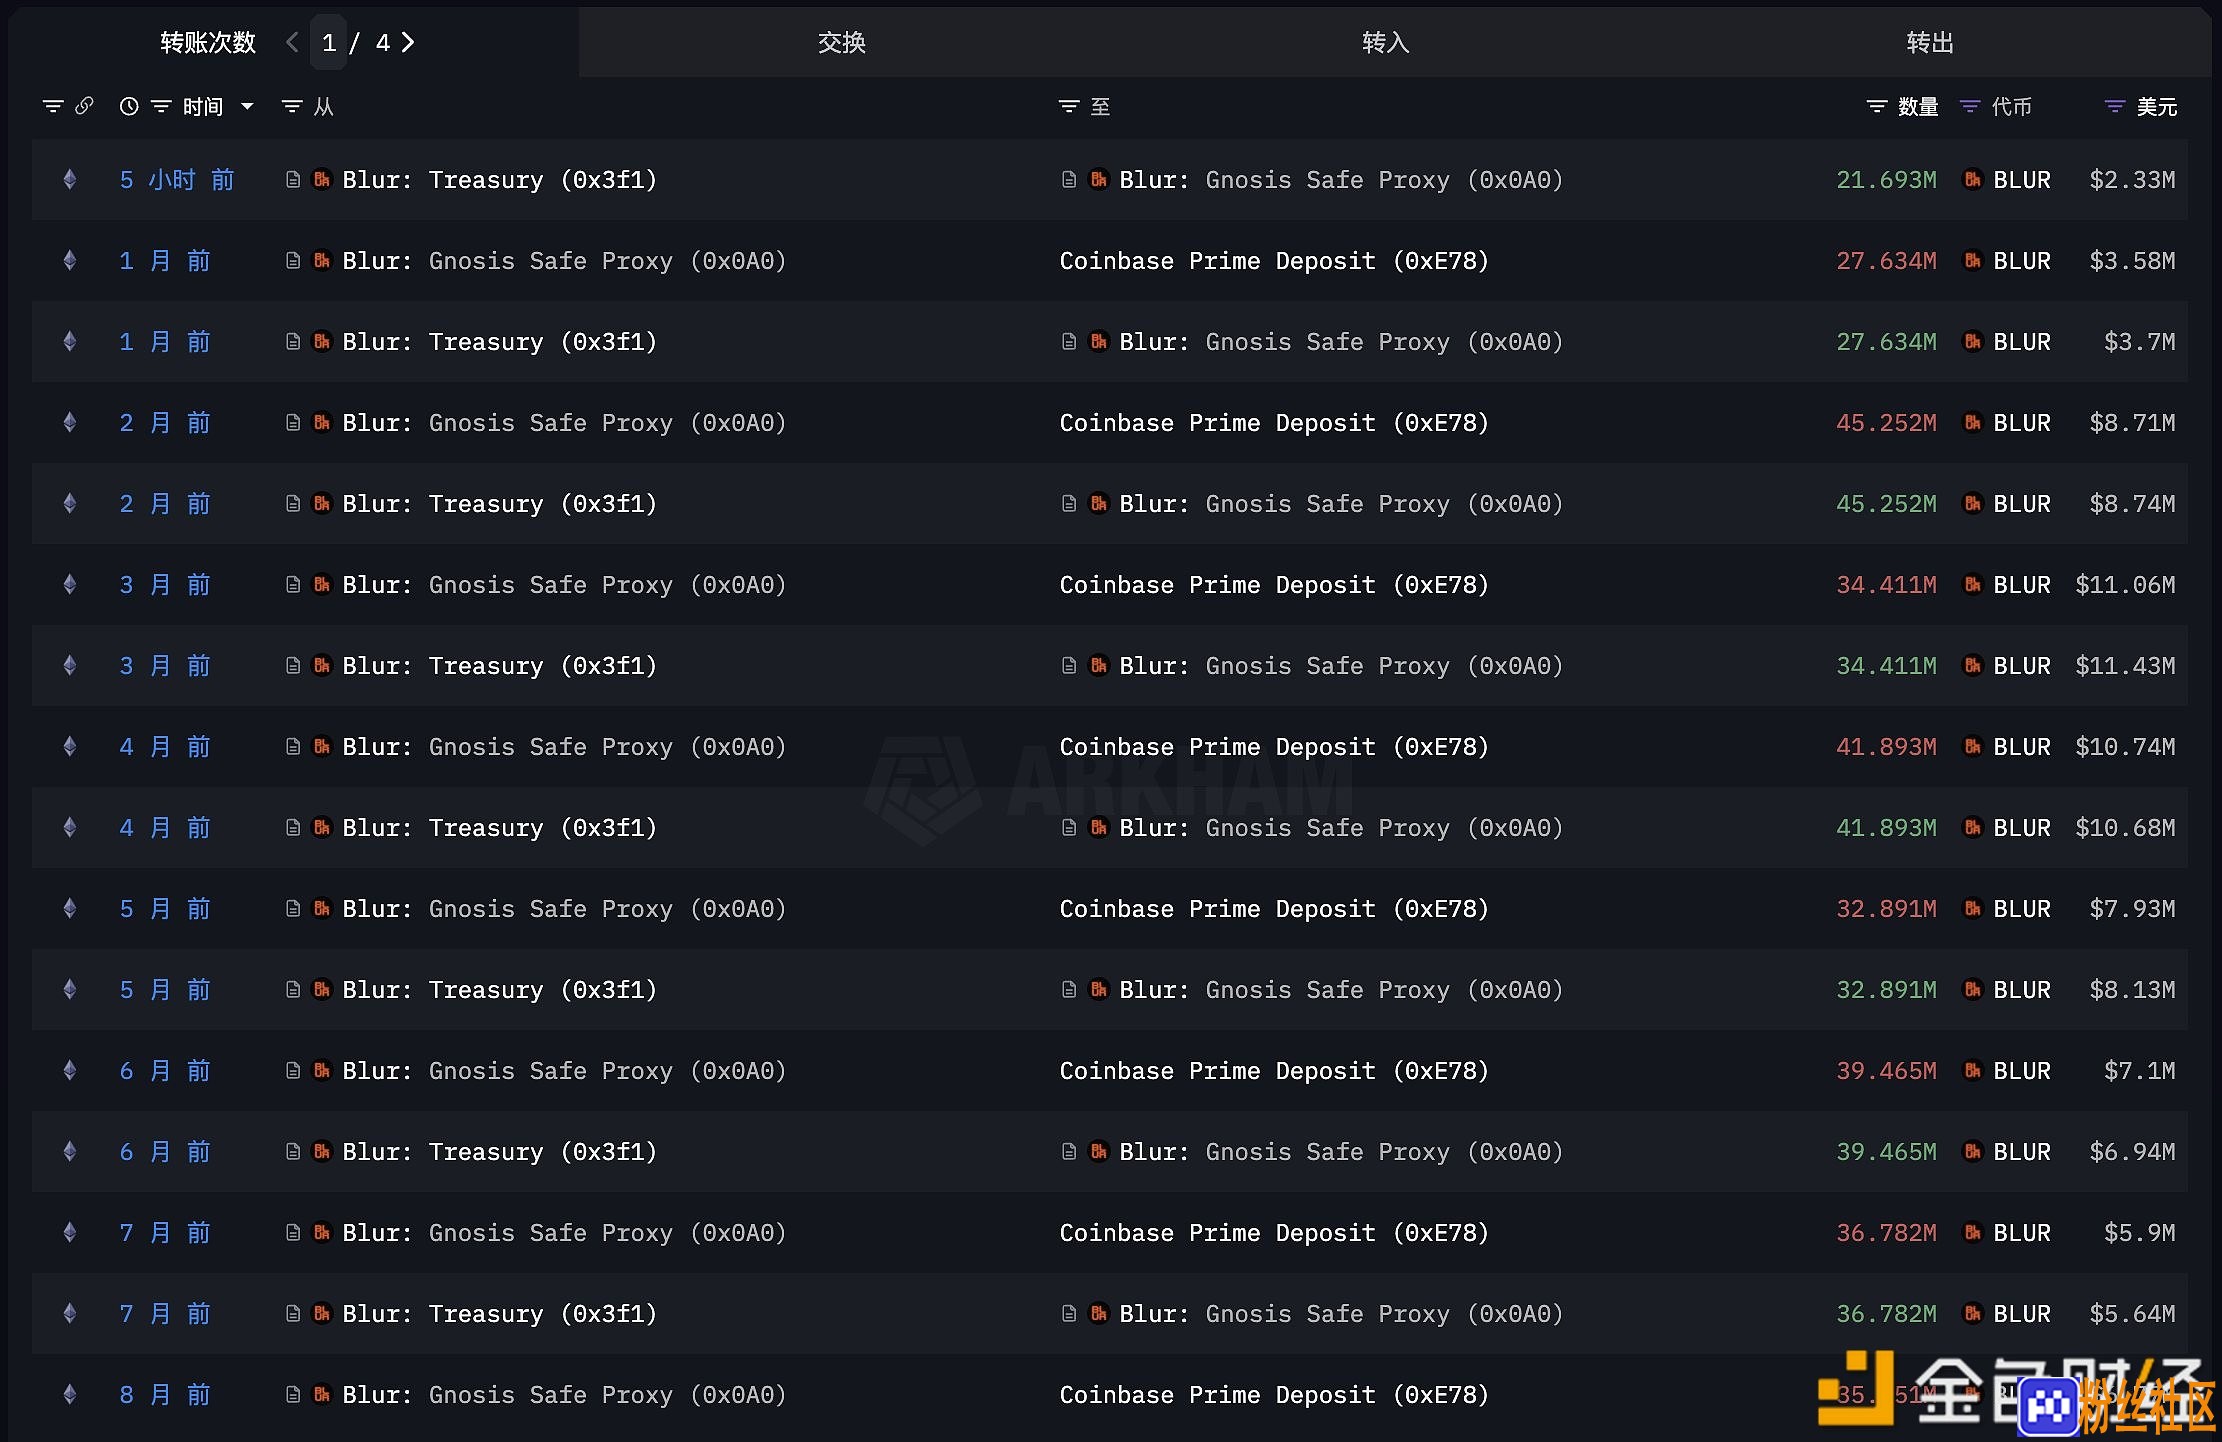Go to the previous transfers page
The width and height of the screenshot is (2222, 1442).
(292, 42)
